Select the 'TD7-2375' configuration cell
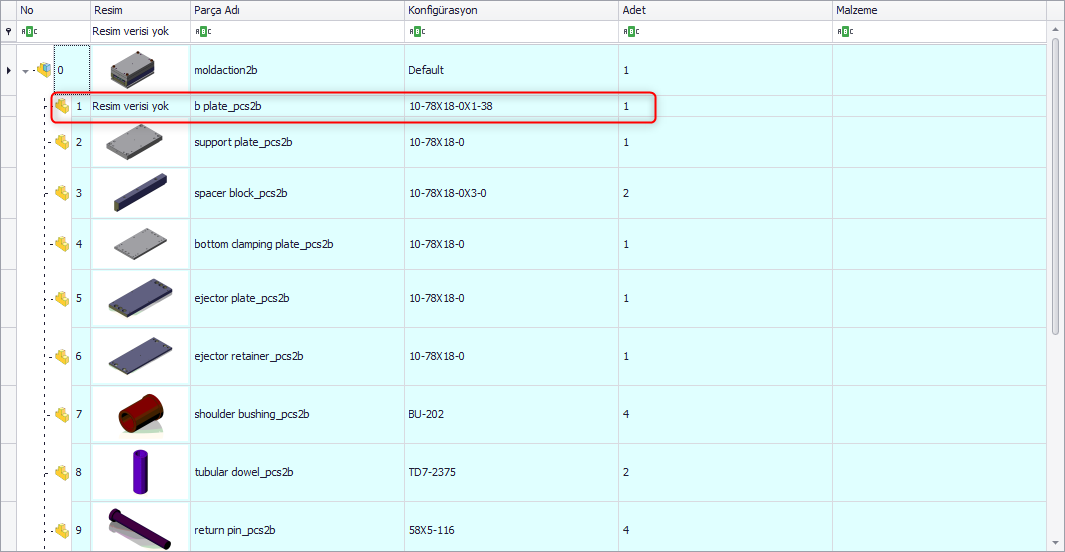The width and height of the screenshot is (1065, 552). (511, 472)
